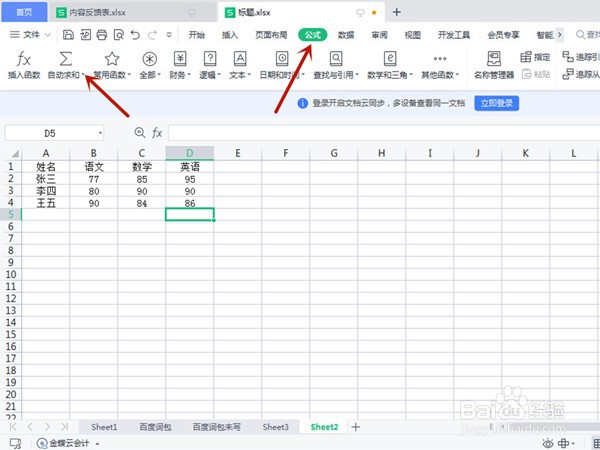This screenshot has width=600, height=450.
Task: Switch to the 视图 ribbon tab
Action: point(412,35)
